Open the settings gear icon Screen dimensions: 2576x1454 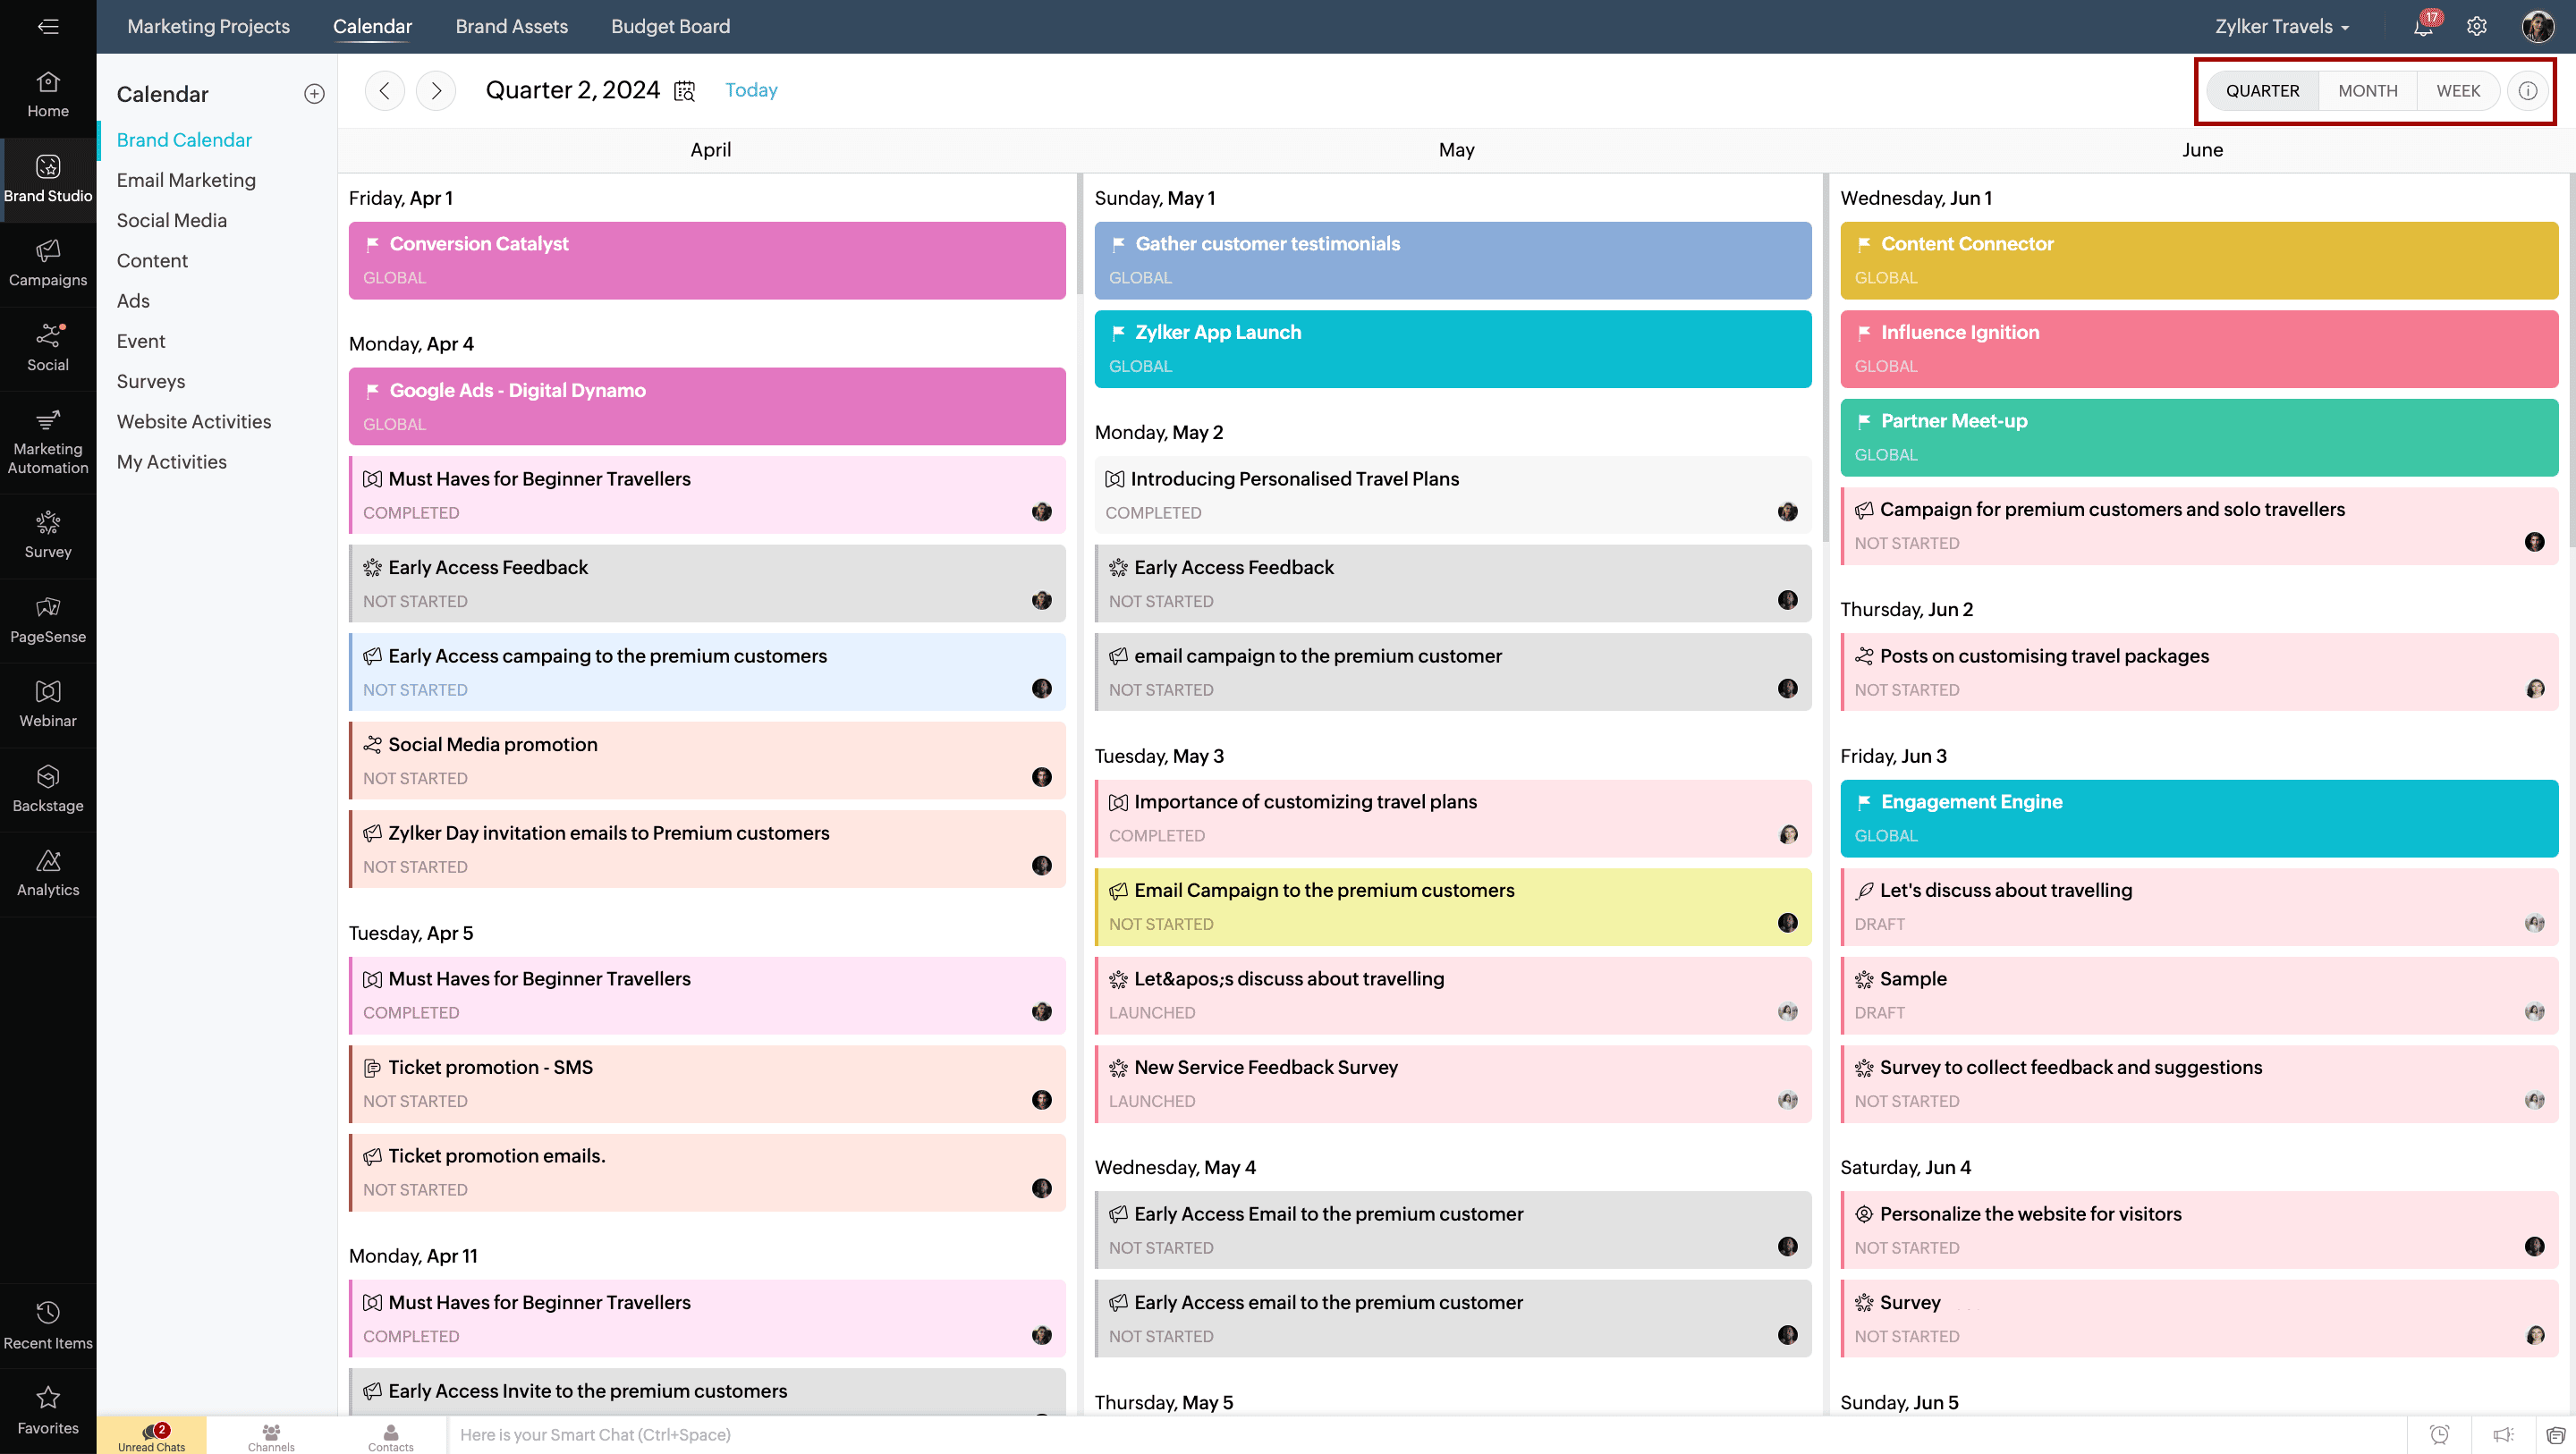[x=2476, y=27]
